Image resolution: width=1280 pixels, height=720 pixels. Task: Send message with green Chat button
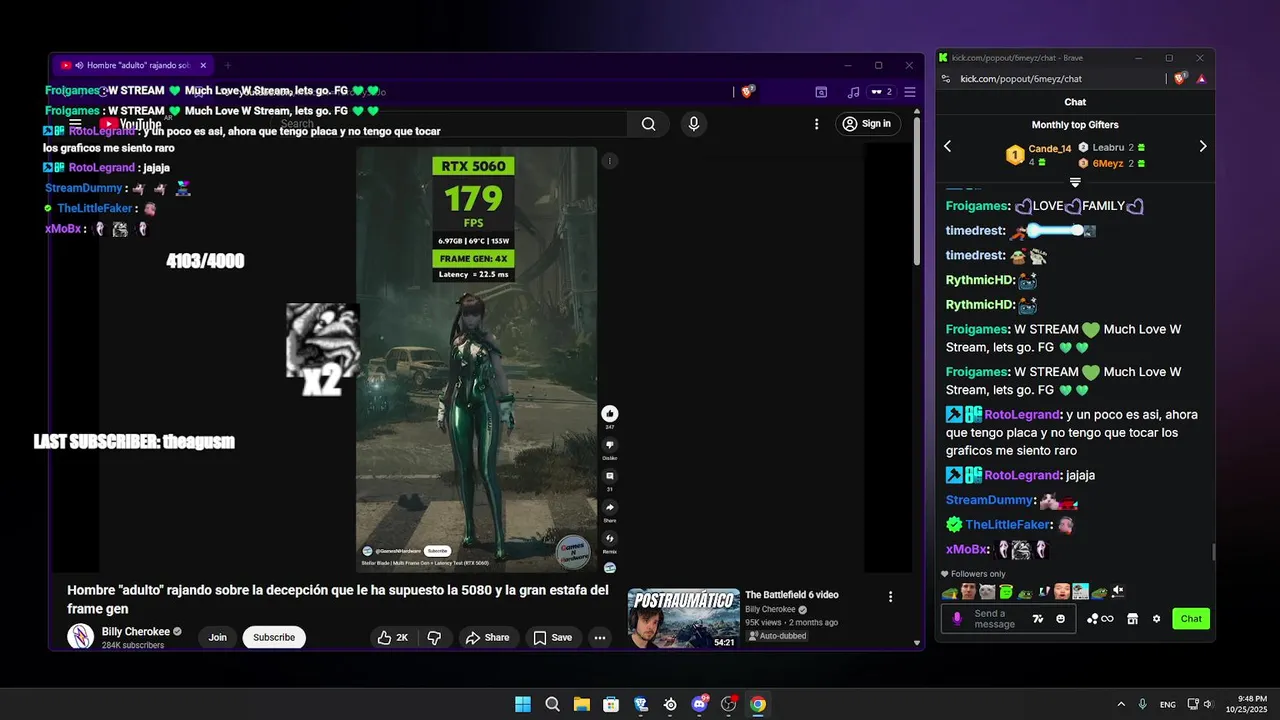click(1191, 619)
